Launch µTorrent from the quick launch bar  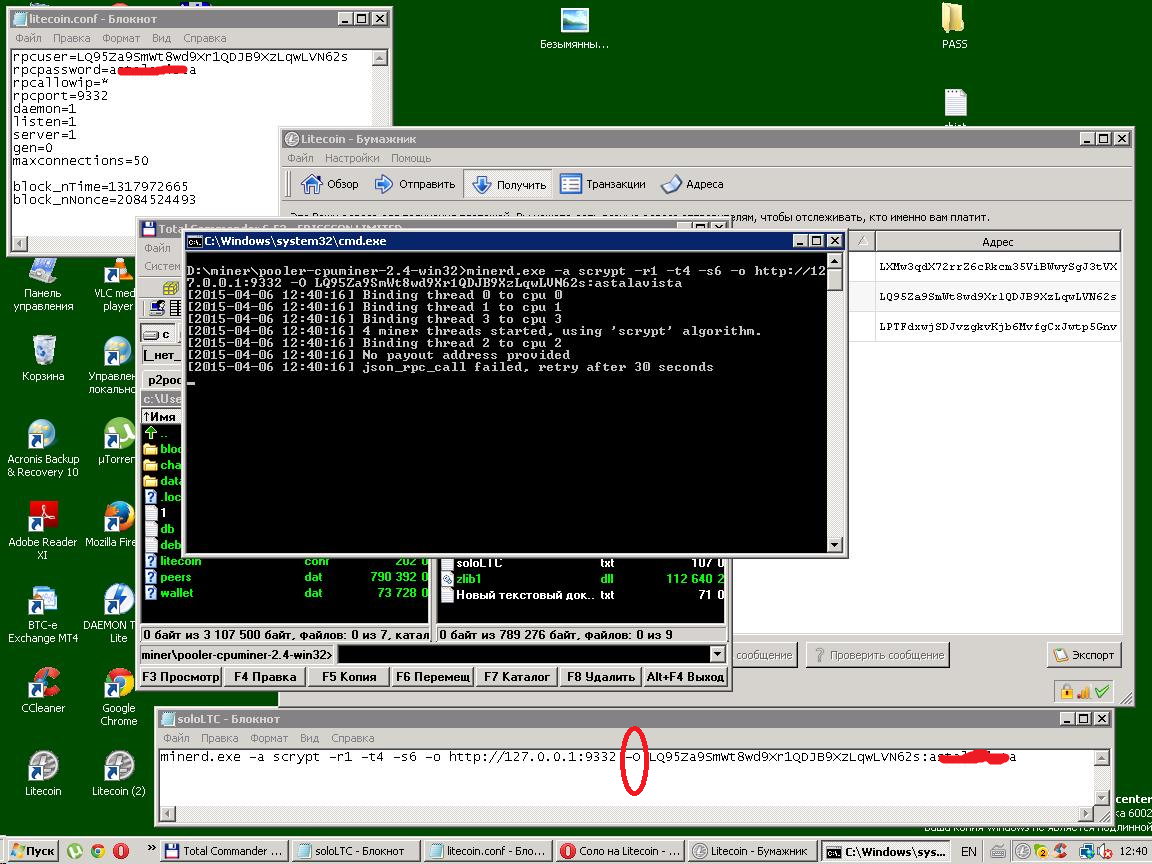[74, 851]
